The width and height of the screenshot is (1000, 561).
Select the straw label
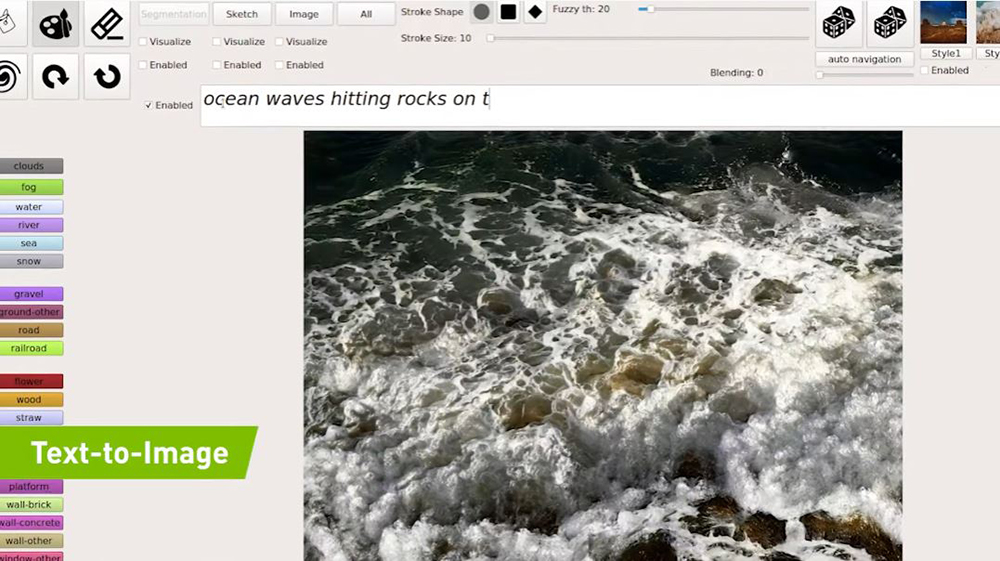click(x=29, y=418)
